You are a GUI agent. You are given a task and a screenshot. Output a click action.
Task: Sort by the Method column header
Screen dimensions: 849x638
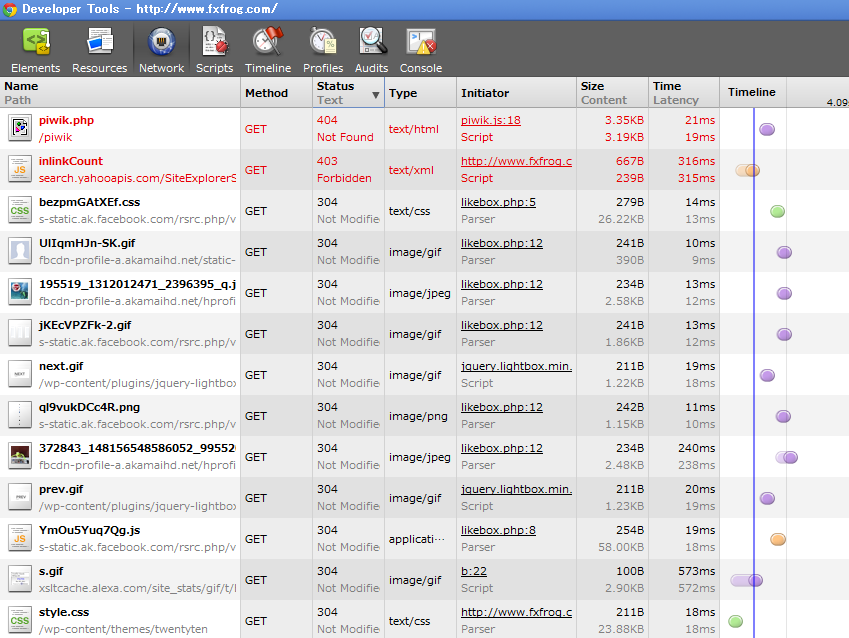(x=266, y=93)
